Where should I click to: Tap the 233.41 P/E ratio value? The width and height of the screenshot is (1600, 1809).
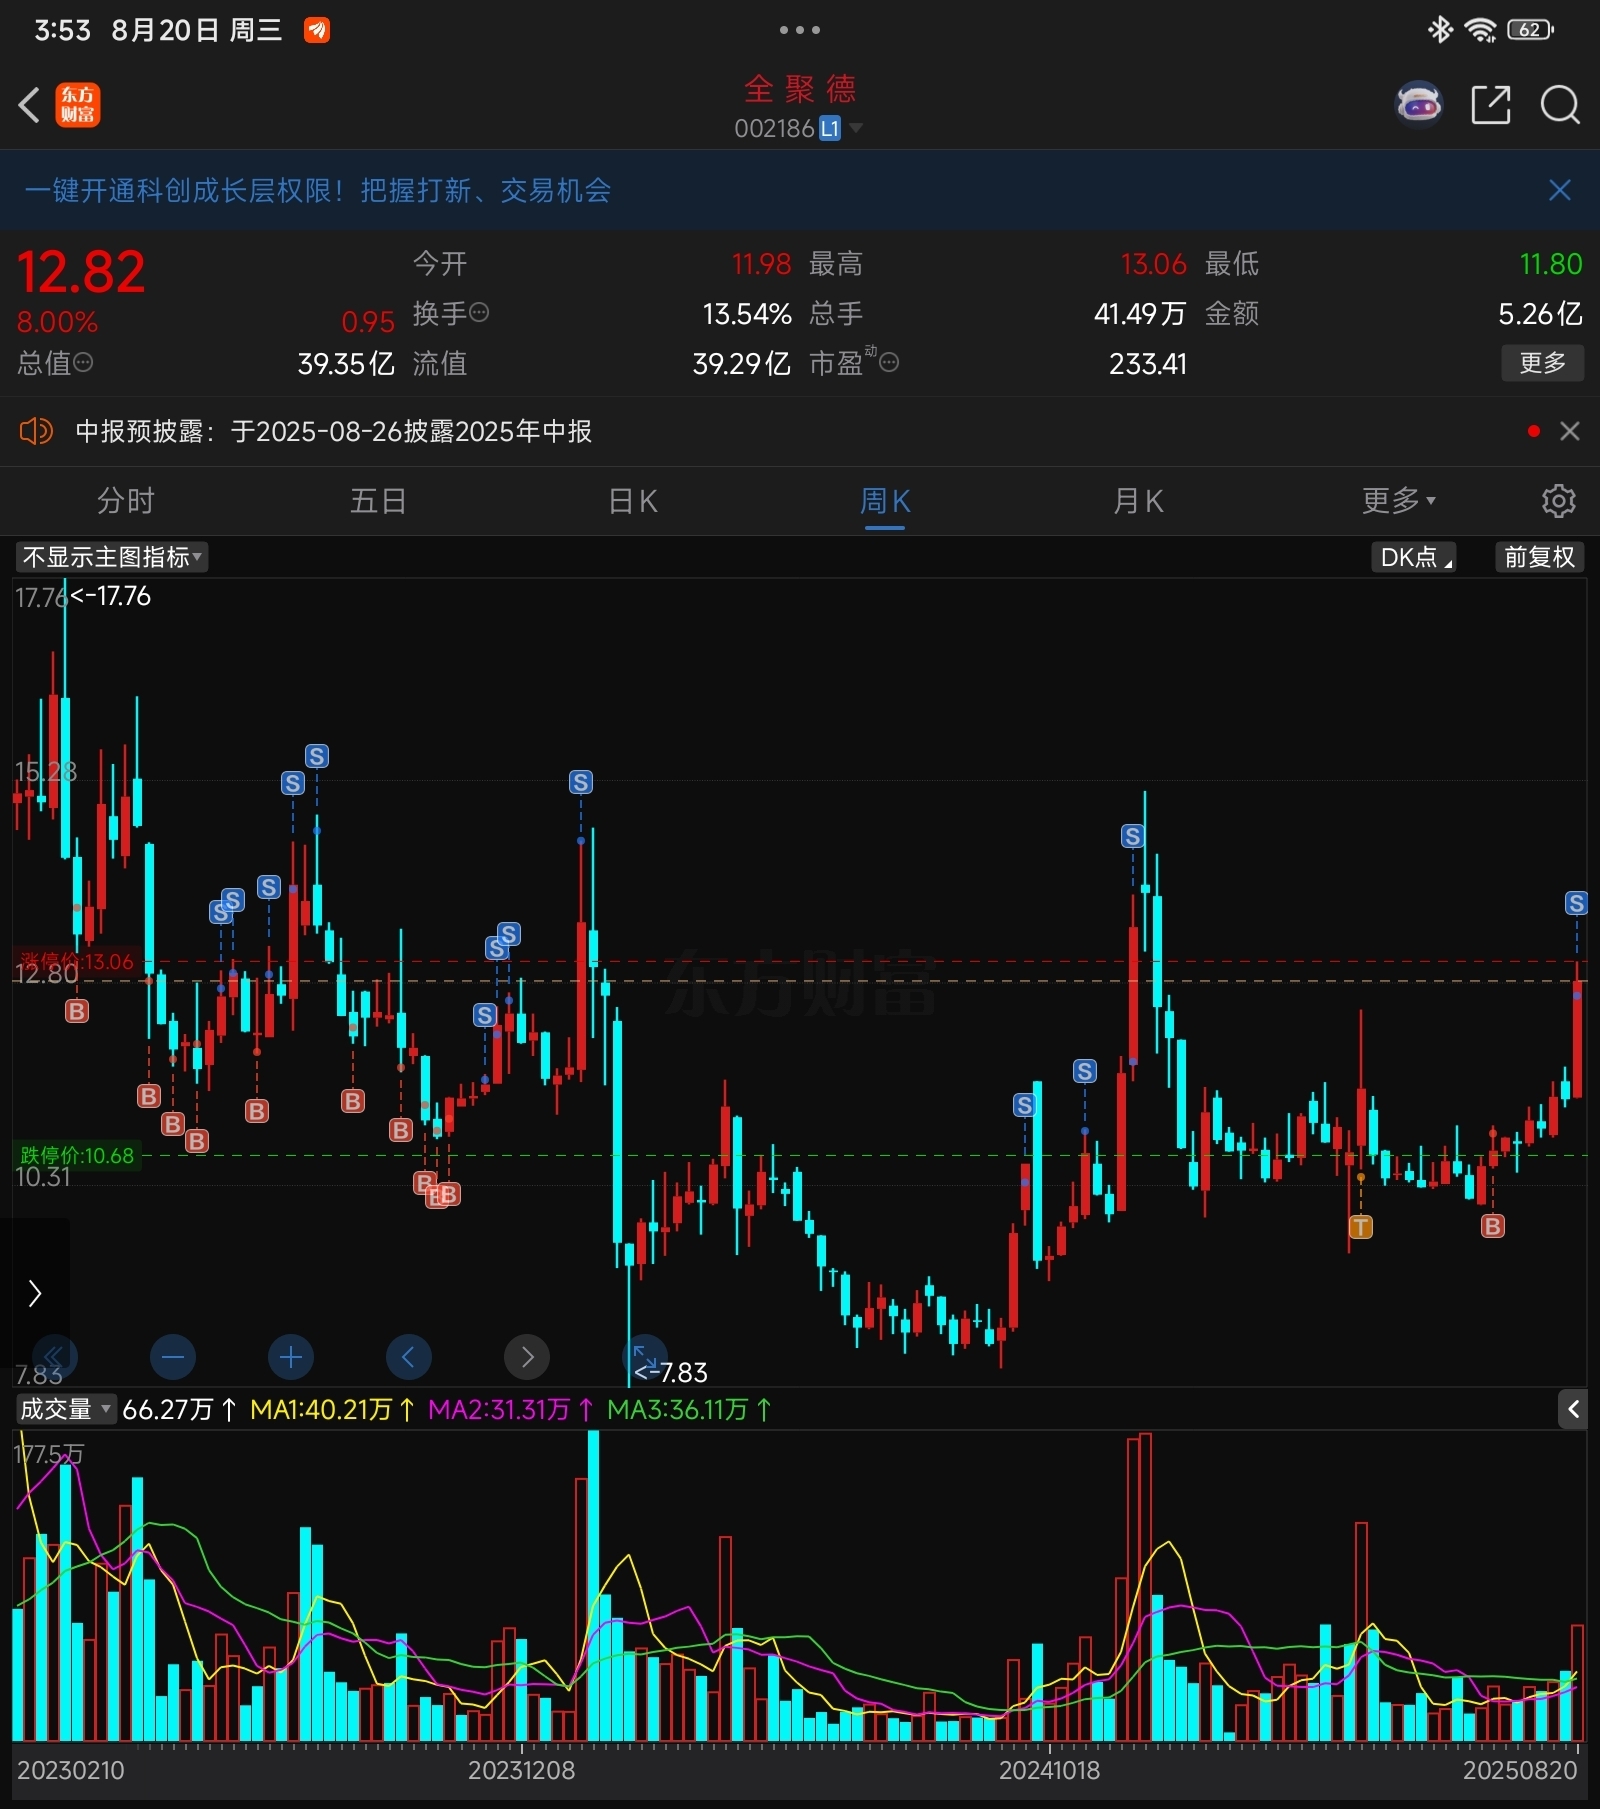1148,363
